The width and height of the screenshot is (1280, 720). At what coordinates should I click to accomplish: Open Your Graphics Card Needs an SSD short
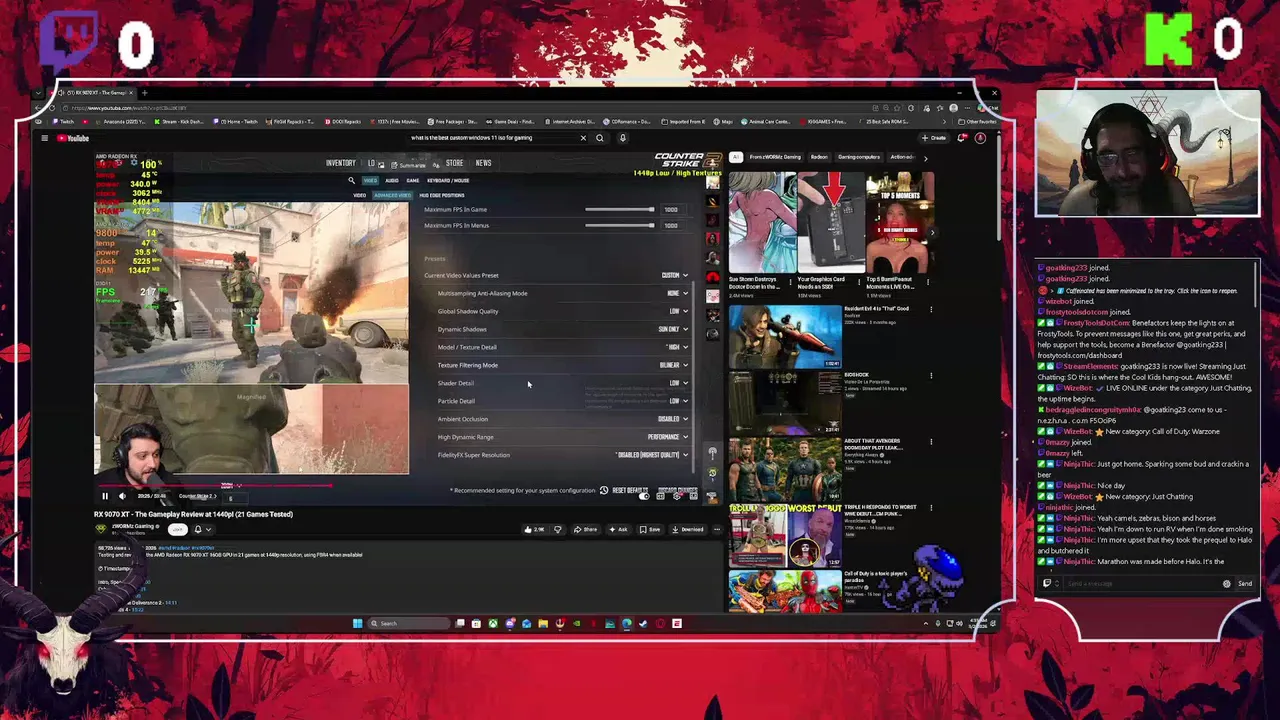(830, 223)
